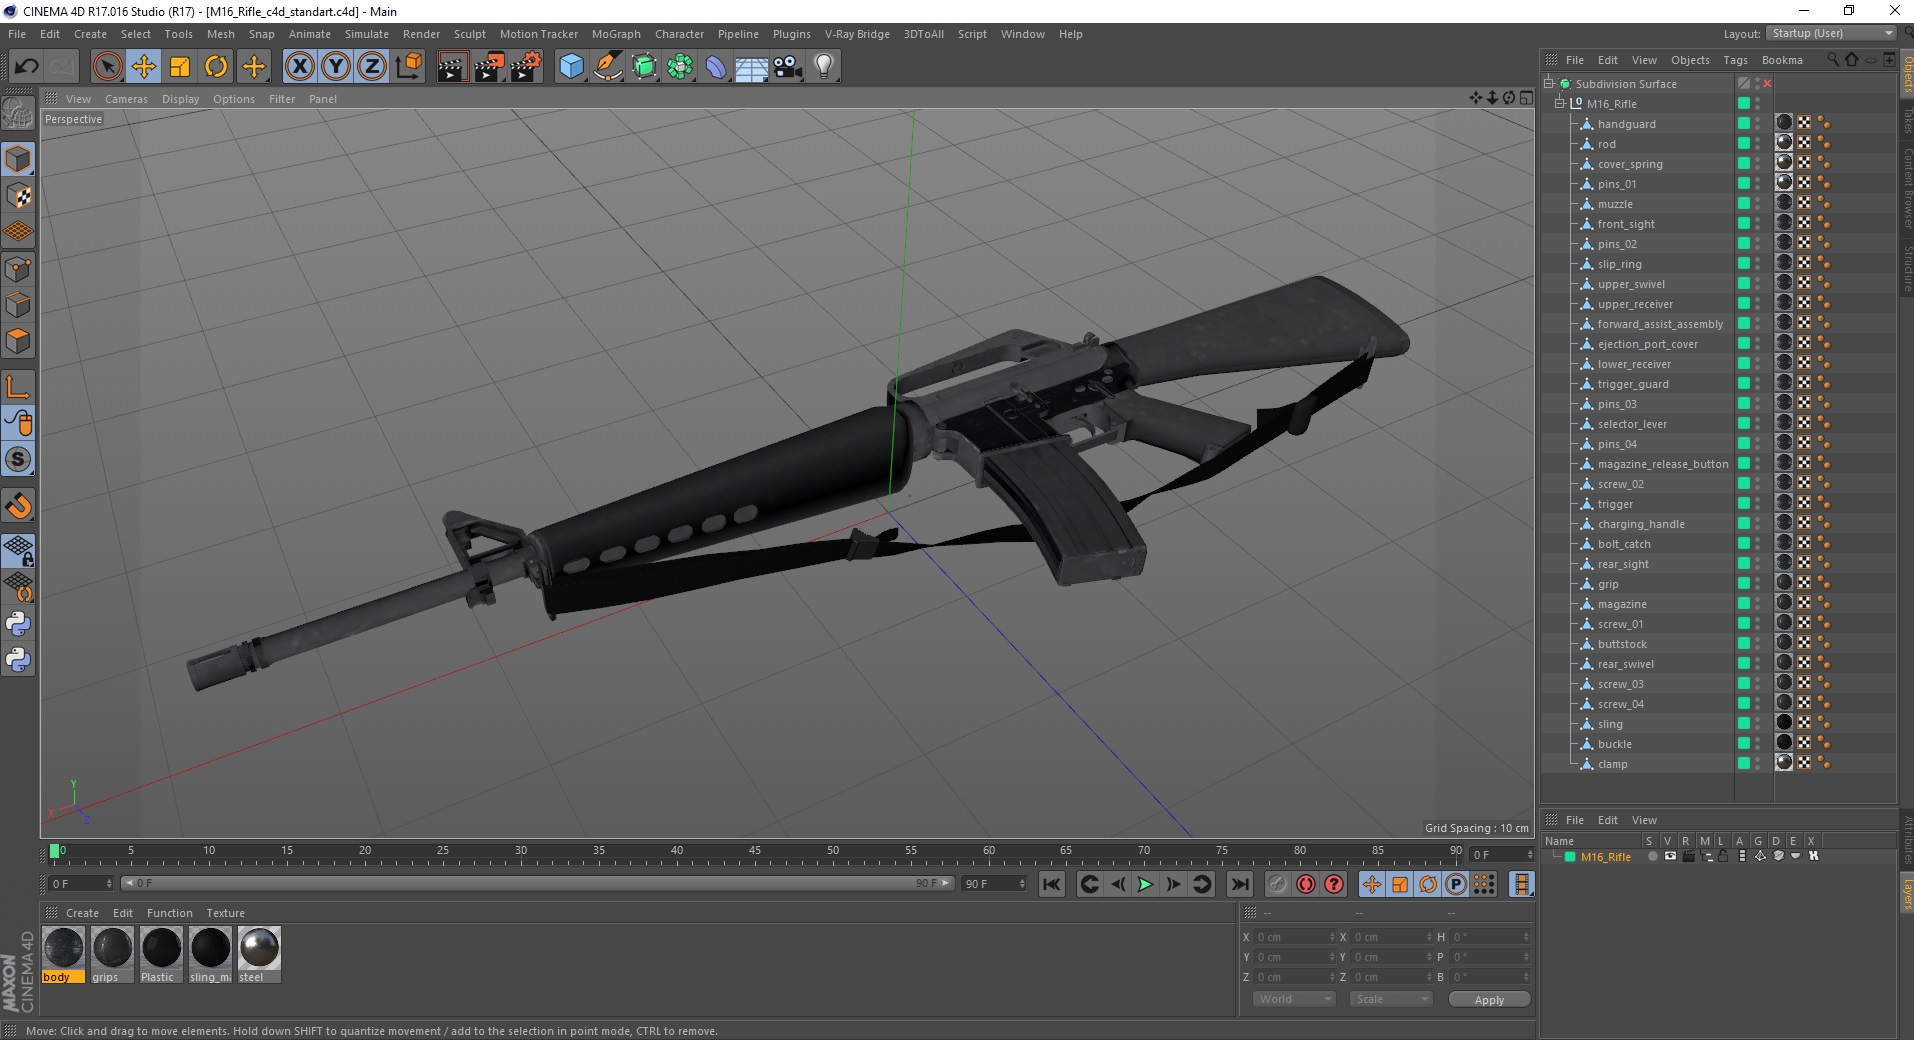This screenshot has height=1040, width=1914.
Task: Open the Array modeling objects icon
Action: pos(680,67)
